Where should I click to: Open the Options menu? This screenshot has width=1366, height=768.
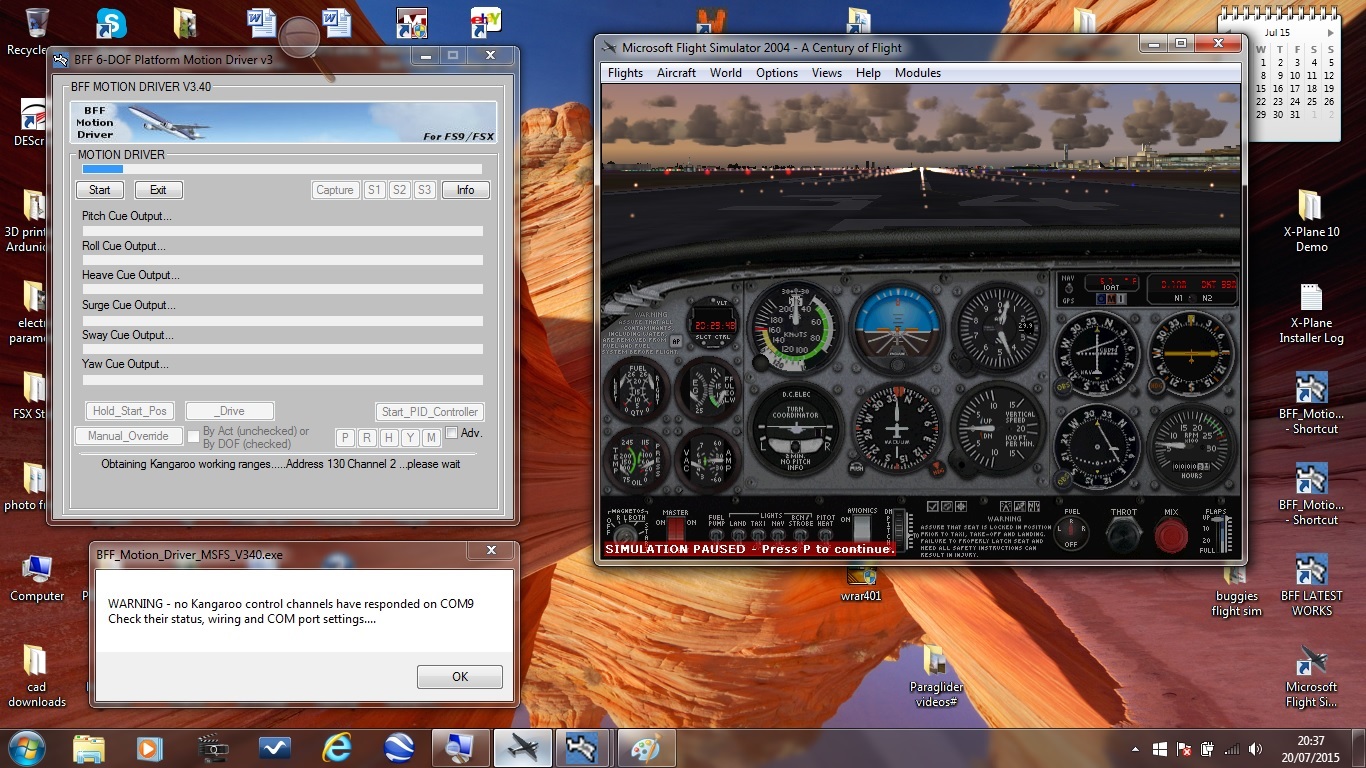click(x=777, y=73)
